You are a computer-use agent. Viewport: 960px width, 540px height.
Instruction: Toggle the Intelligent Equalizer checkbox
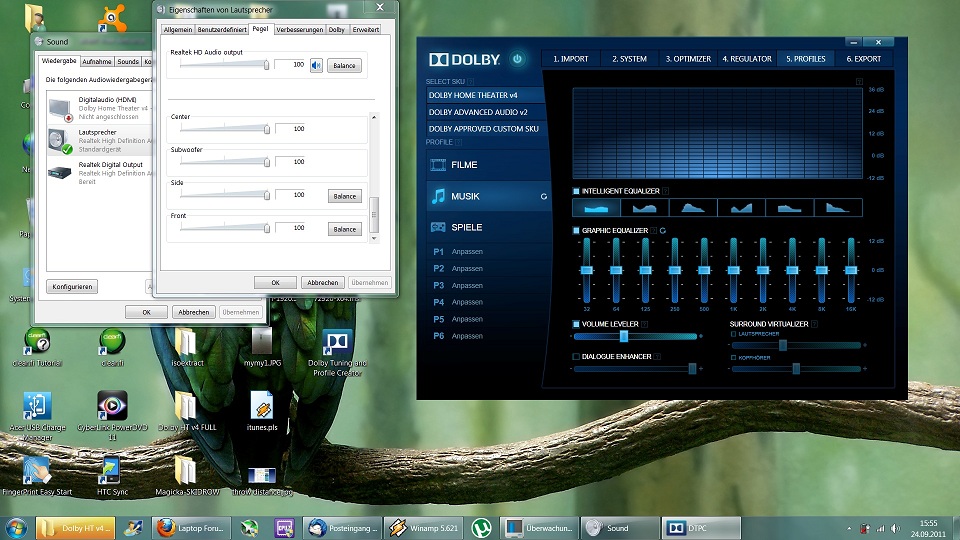pos(576,191)
